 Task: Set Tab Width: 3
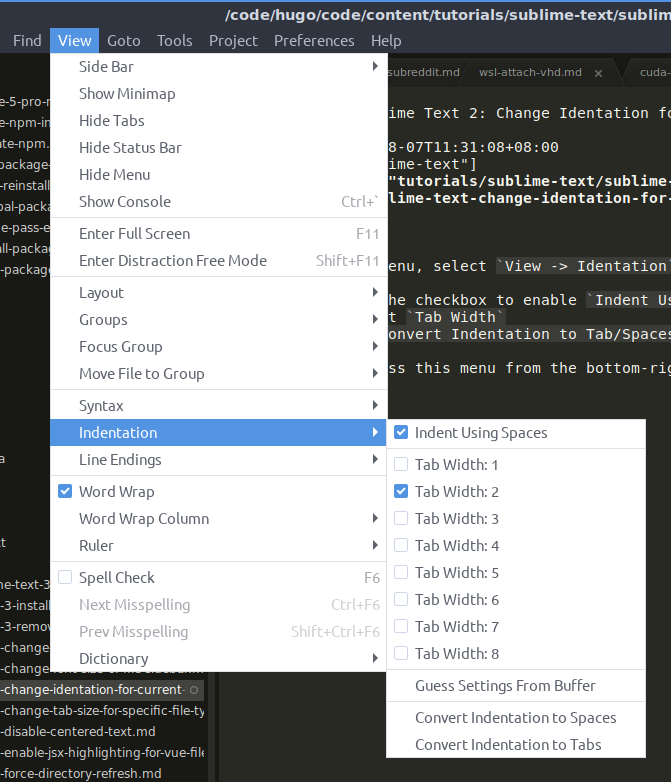tap(401, 518)
